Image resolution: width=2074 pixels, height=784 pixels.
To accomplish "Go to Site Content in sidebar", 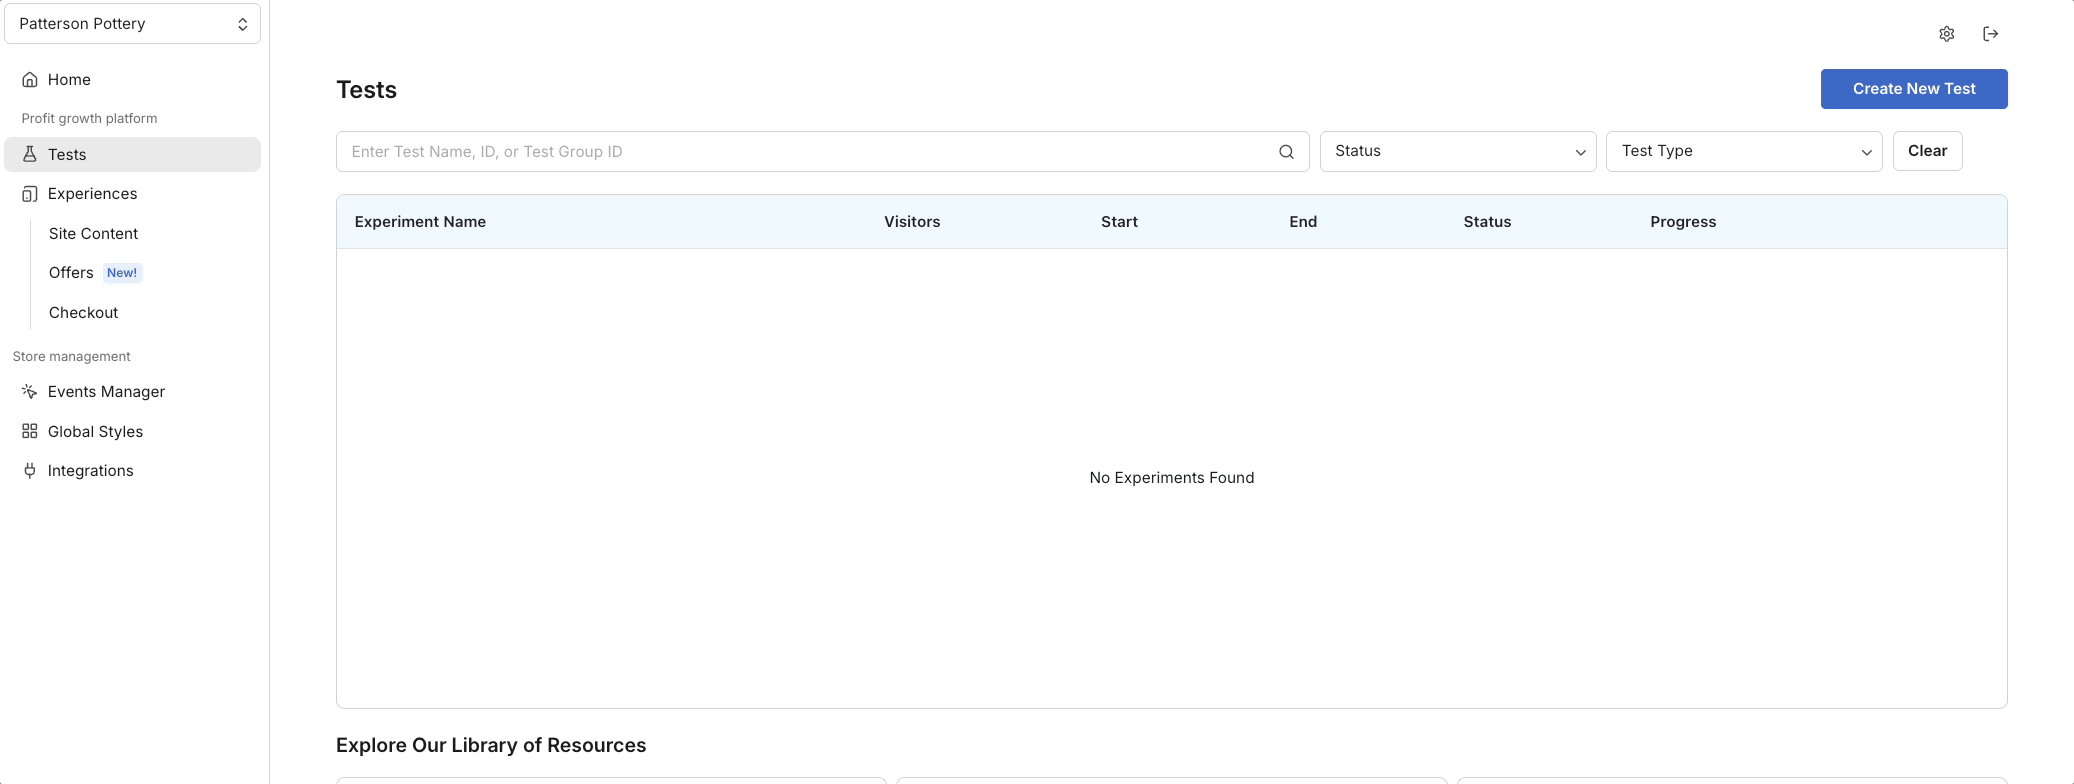I will [x=93, y=234].
